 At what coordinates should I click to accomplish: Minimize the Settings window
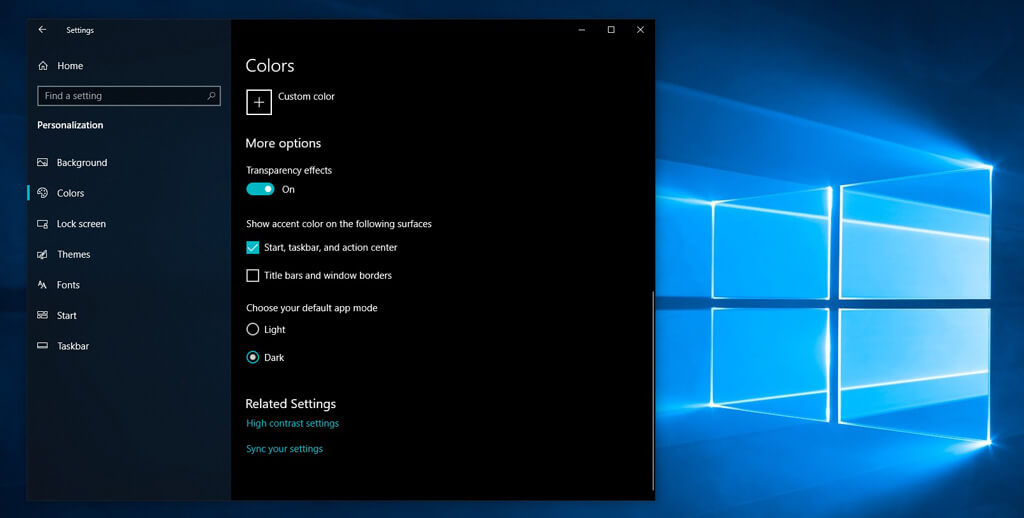click(x=582, y=29)
